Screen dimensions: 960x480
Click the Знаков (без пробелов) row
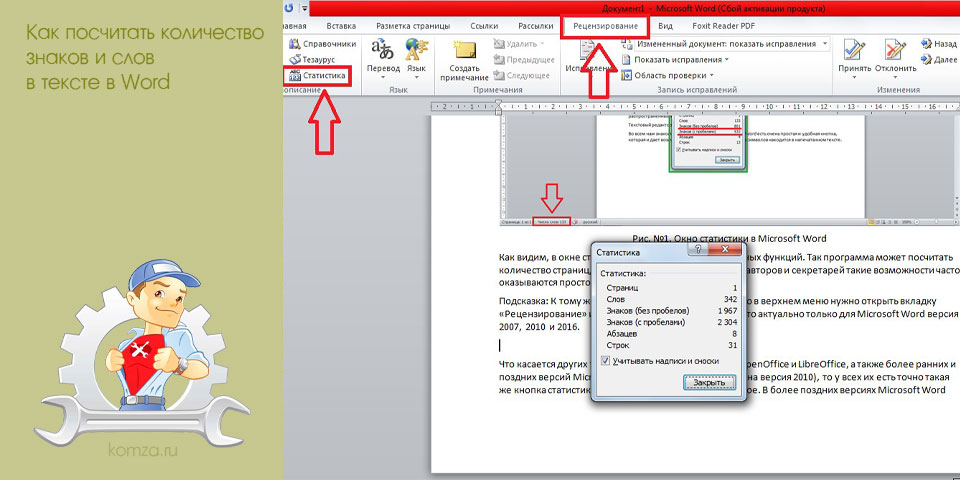pyautogui.click(x=672, y=310)
